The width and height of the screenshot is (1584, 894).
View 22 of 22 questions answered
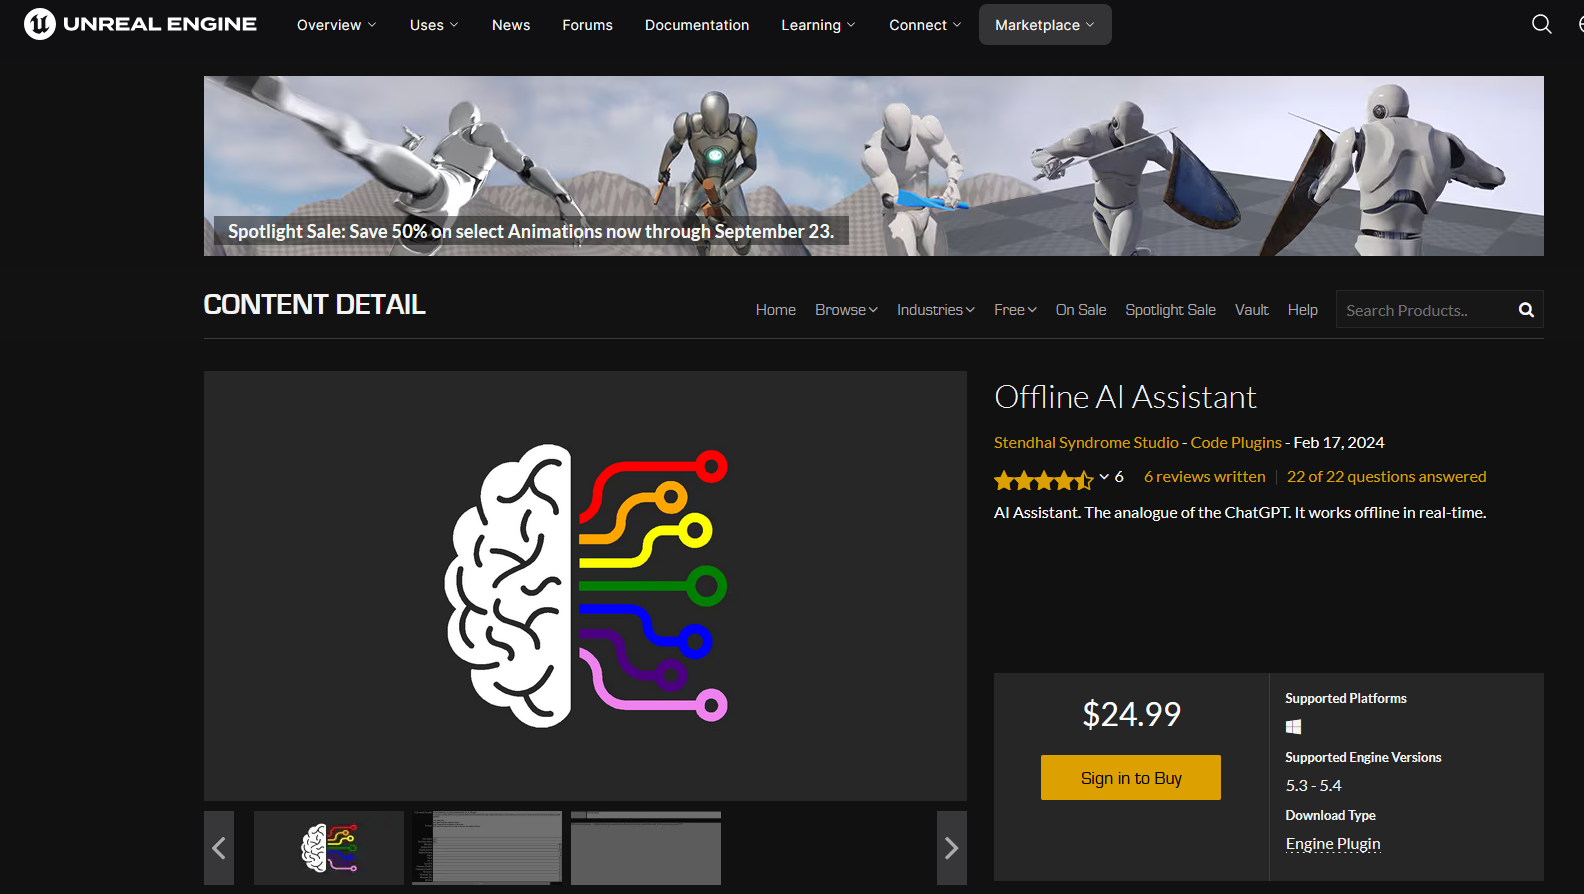click(x=1386, y=477)
